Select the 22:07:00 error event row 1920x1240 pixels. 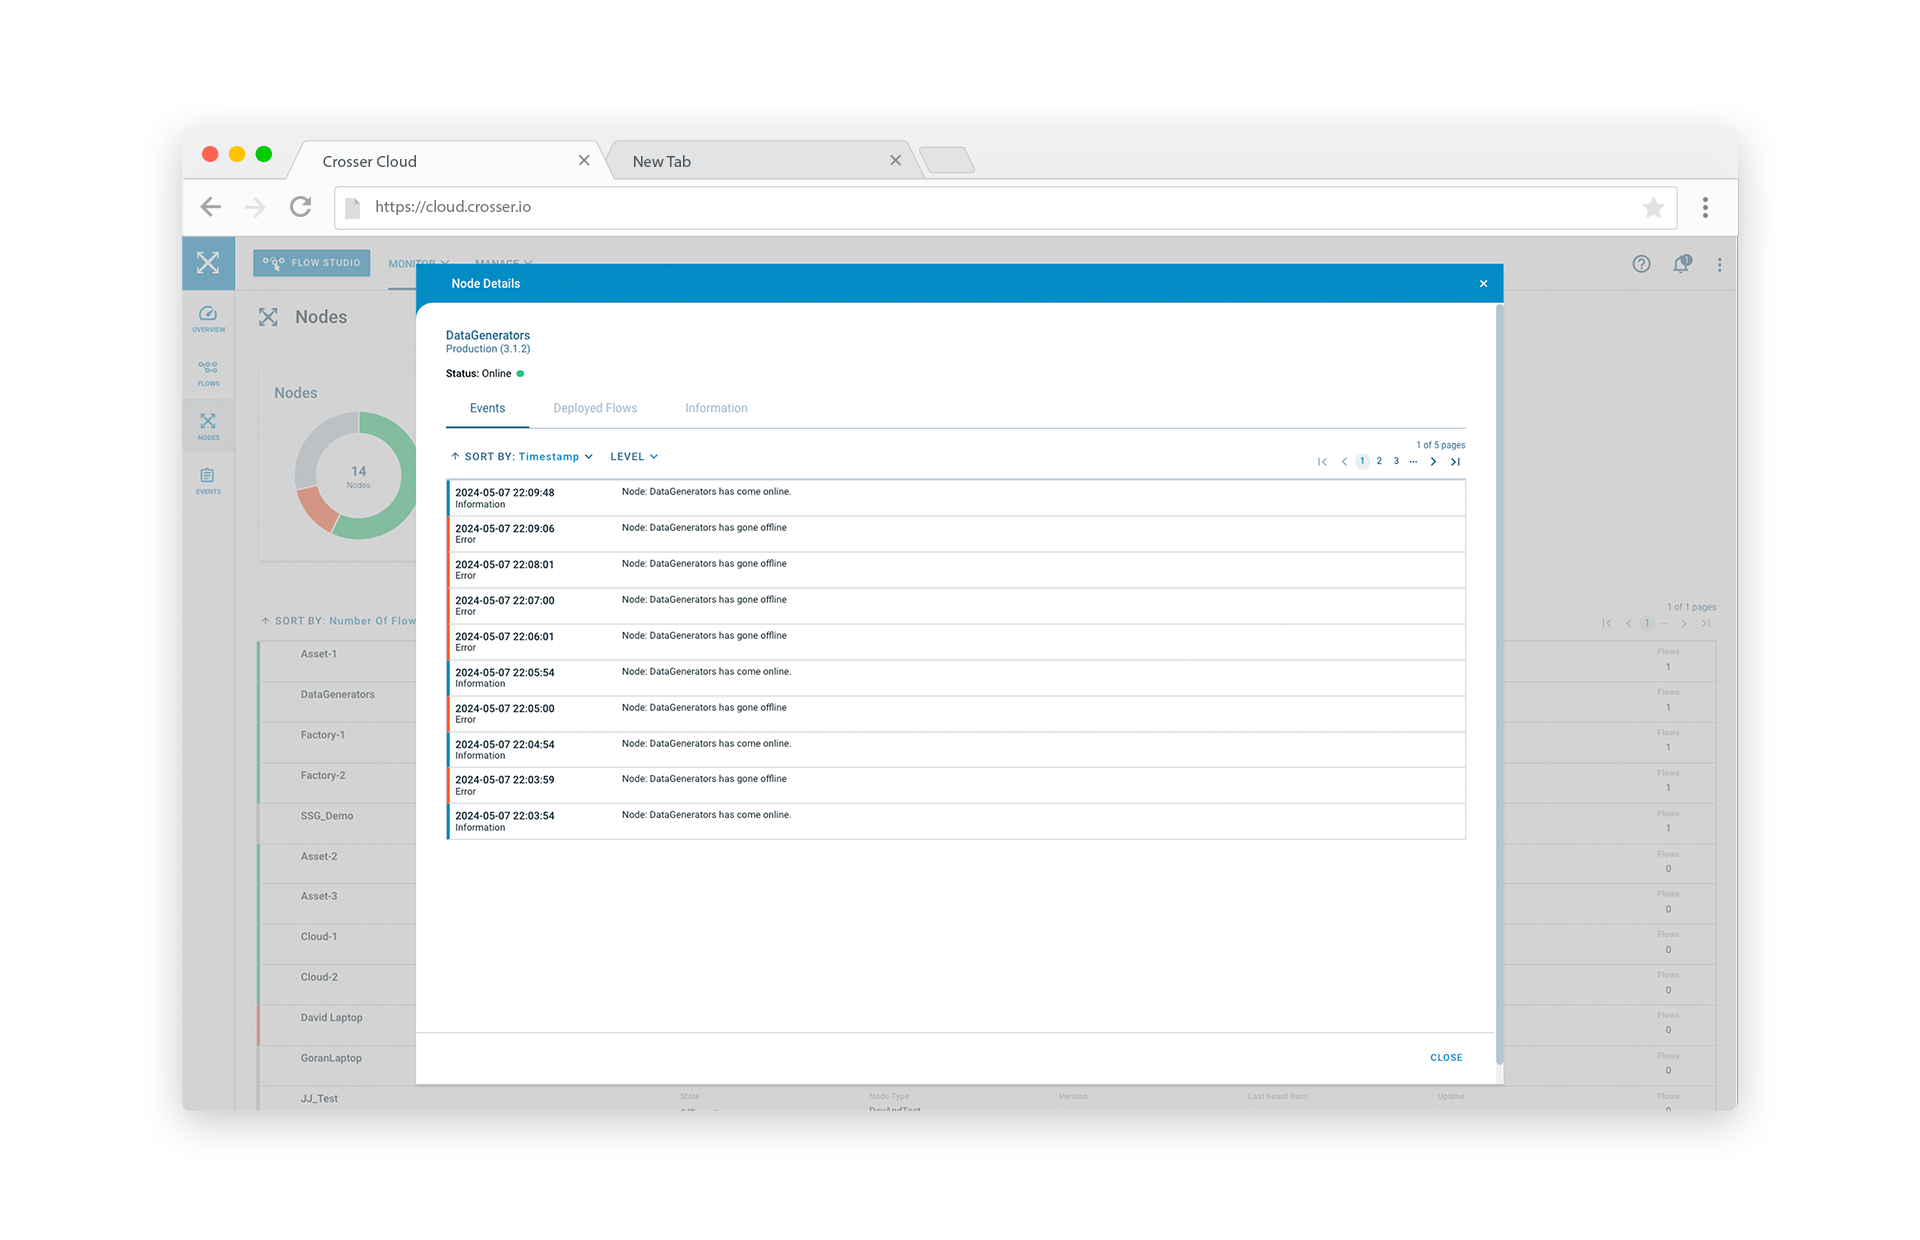[956, 606]
